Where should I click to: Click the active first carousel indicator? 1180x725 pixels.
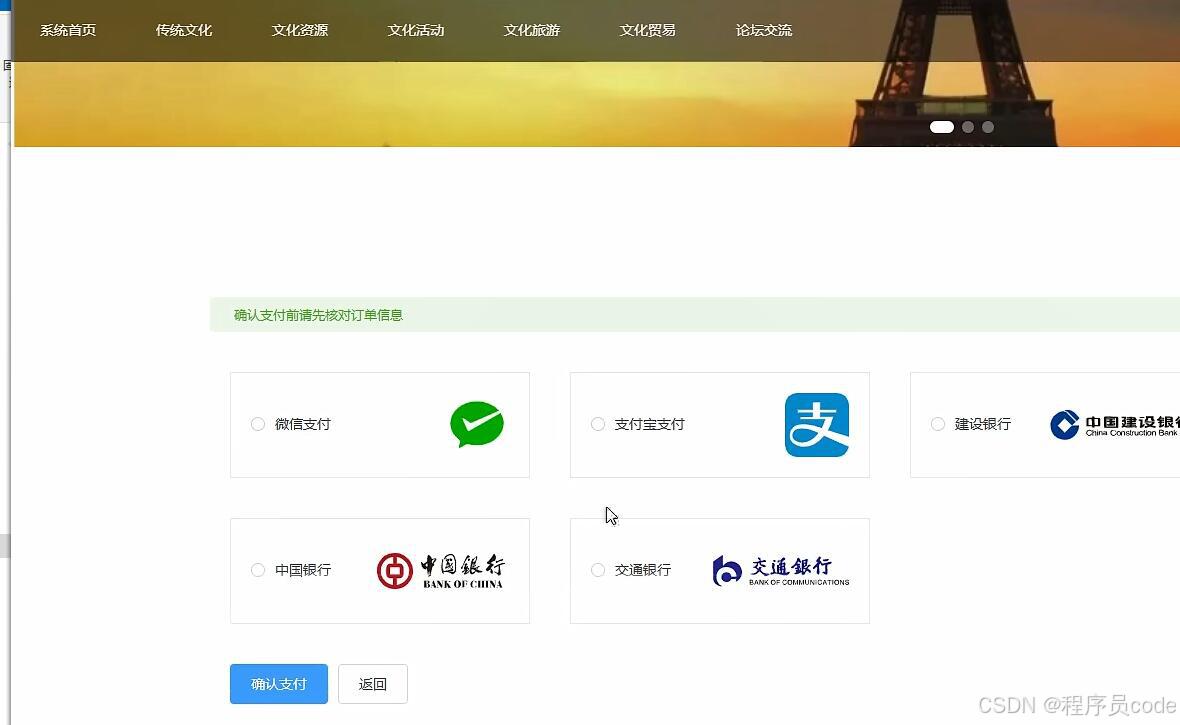pyautogui.click(x=941, y=127)
